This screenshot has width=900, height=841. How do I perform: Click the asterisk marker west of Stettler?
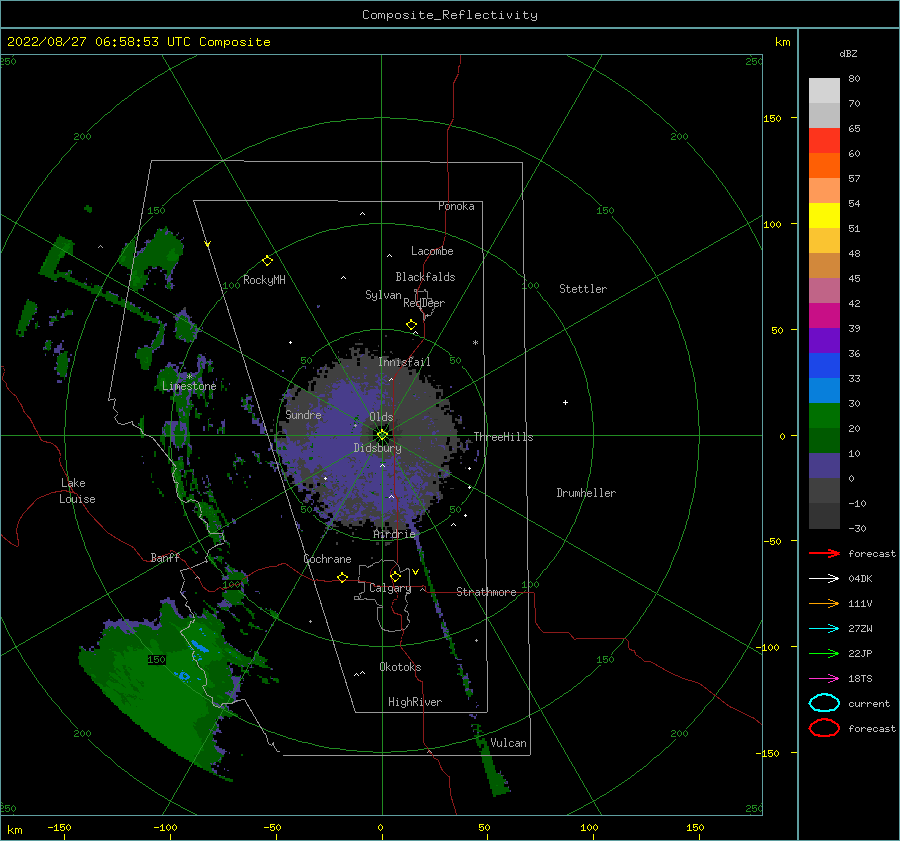475,343
